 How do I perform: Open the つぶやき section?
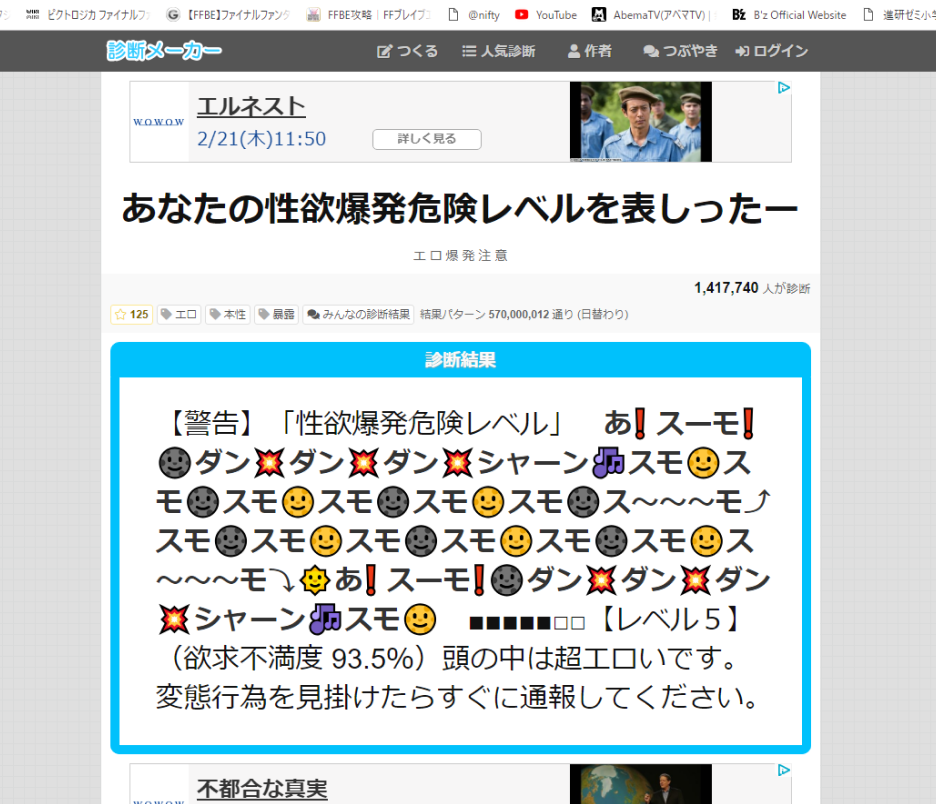tap(680, 51)
